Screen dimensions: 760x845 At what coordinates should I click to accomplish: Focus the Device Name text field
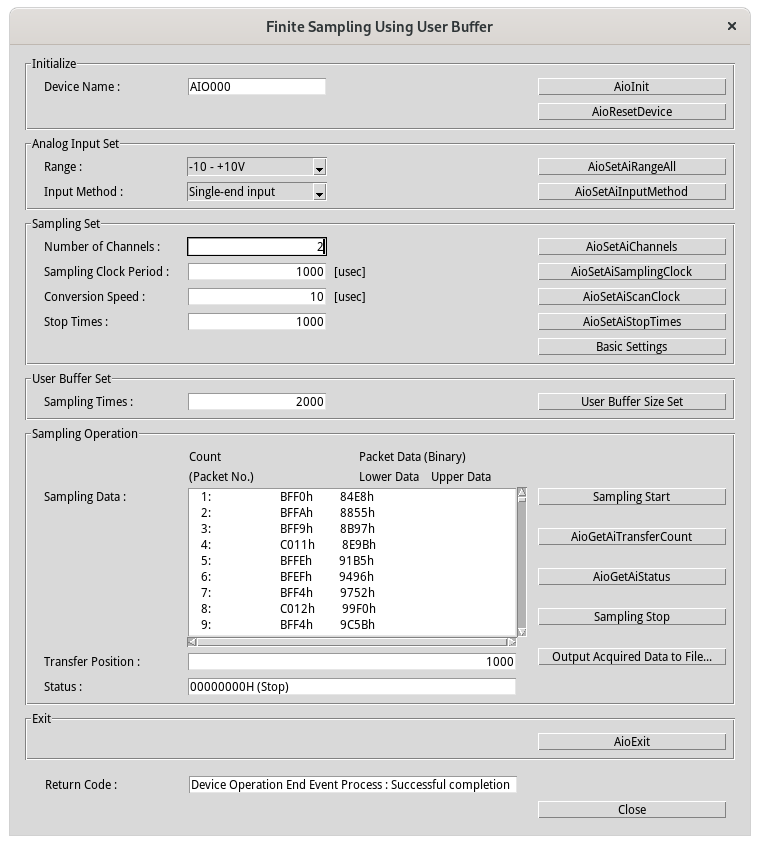pos(257,87)
